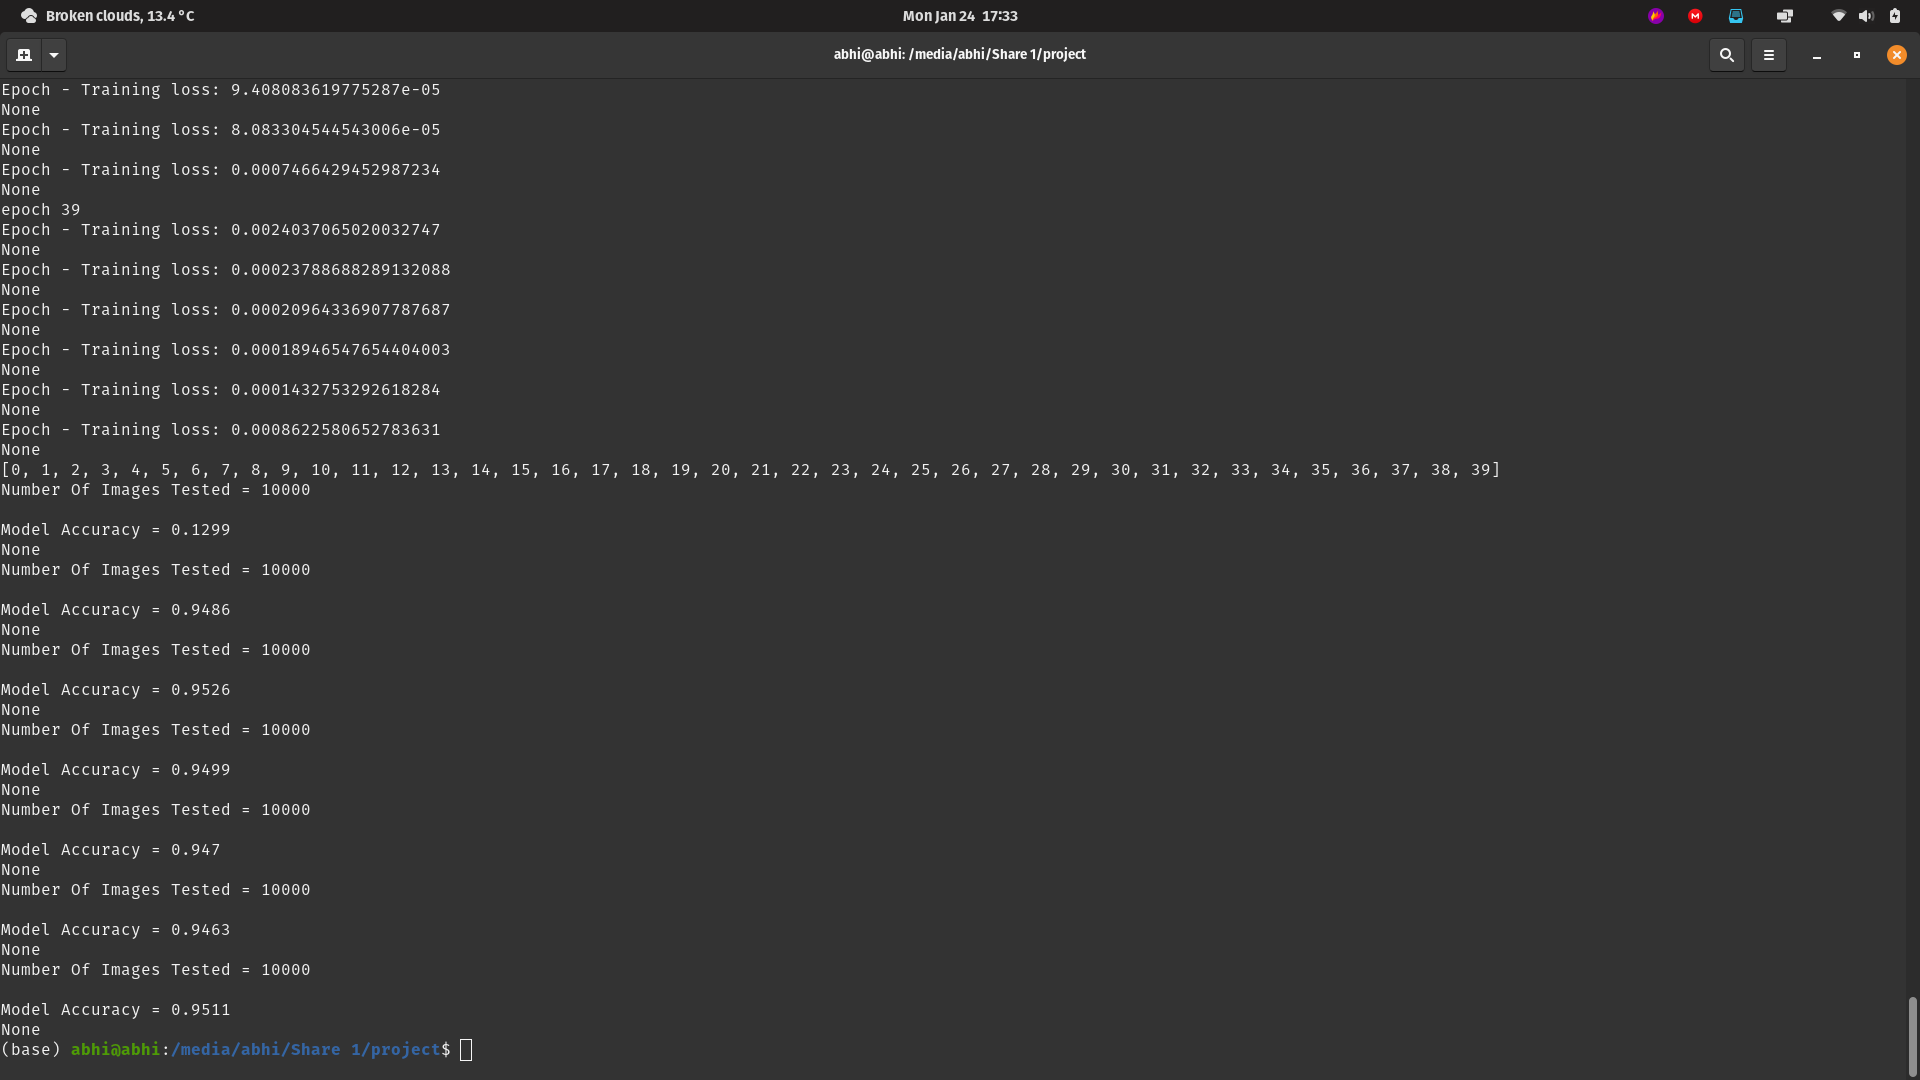Open the MEGA sync tray icon
Viewport: 1920px width, 1080px height.
pos(1695,16)
